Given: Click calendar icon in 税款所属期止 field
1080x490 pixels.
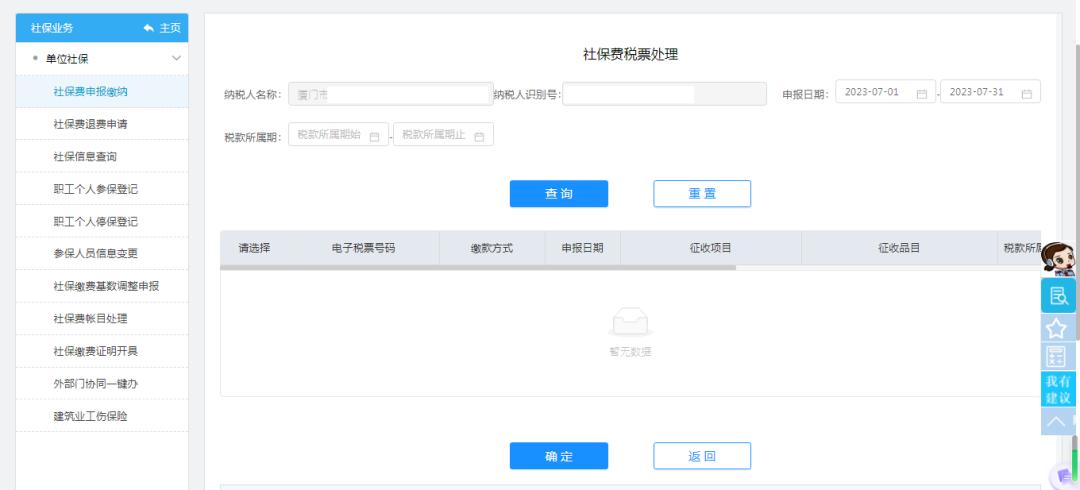Looking at the screenshot, I should [479, 136].
